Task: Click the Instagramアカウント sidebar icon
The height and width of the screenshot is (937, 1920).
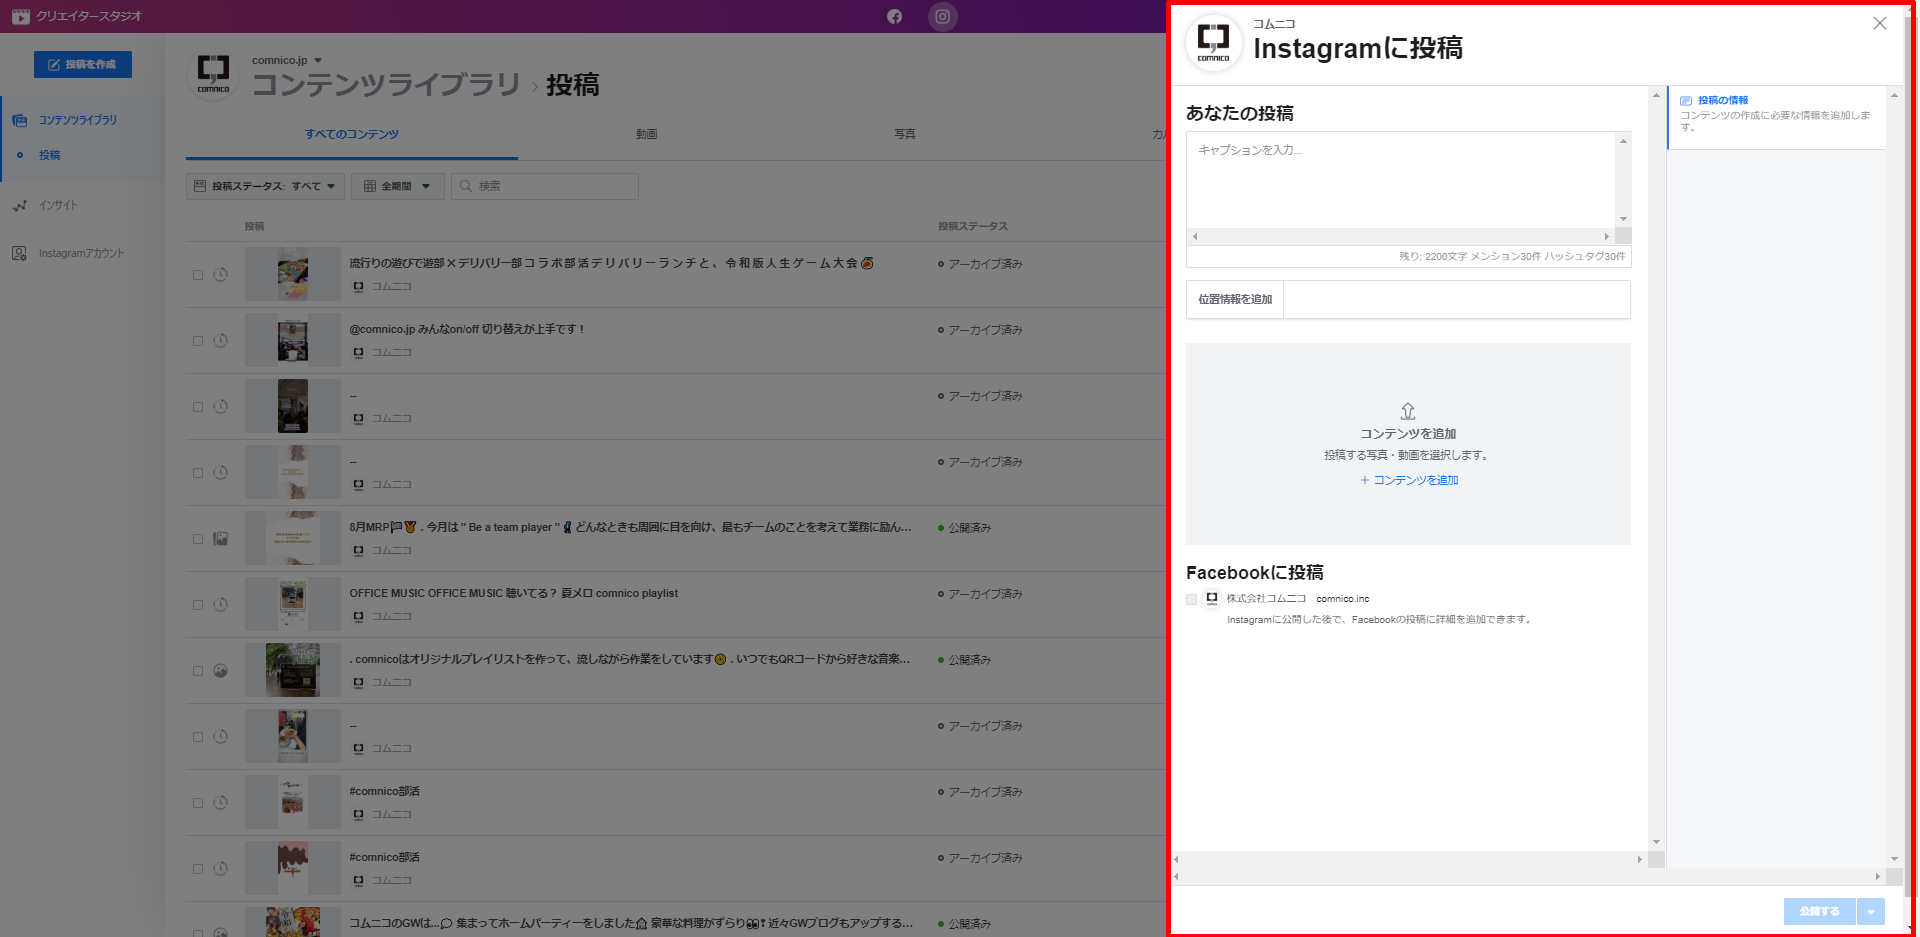Action: [20, 253]
